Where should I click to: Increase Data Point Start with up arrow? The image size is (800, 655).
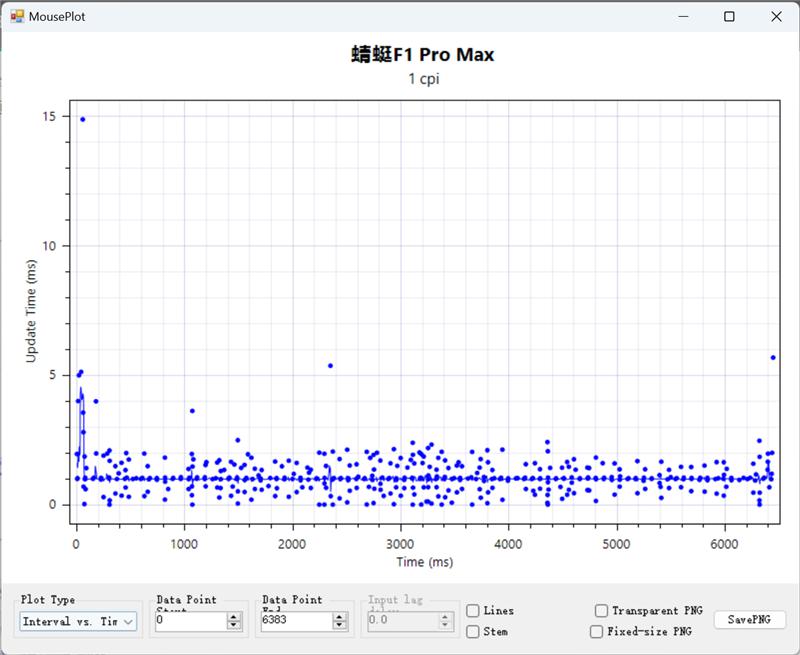click(234, 617)
